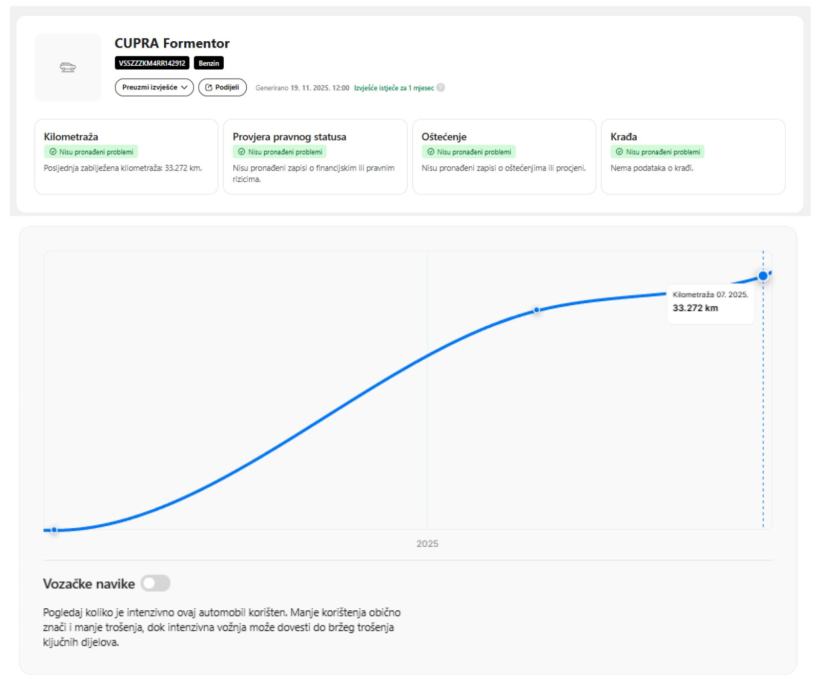Click the check icon under Provjera pravnog statusa
Image resolution: width=820 pixels, height=690 pixels.
240,152
